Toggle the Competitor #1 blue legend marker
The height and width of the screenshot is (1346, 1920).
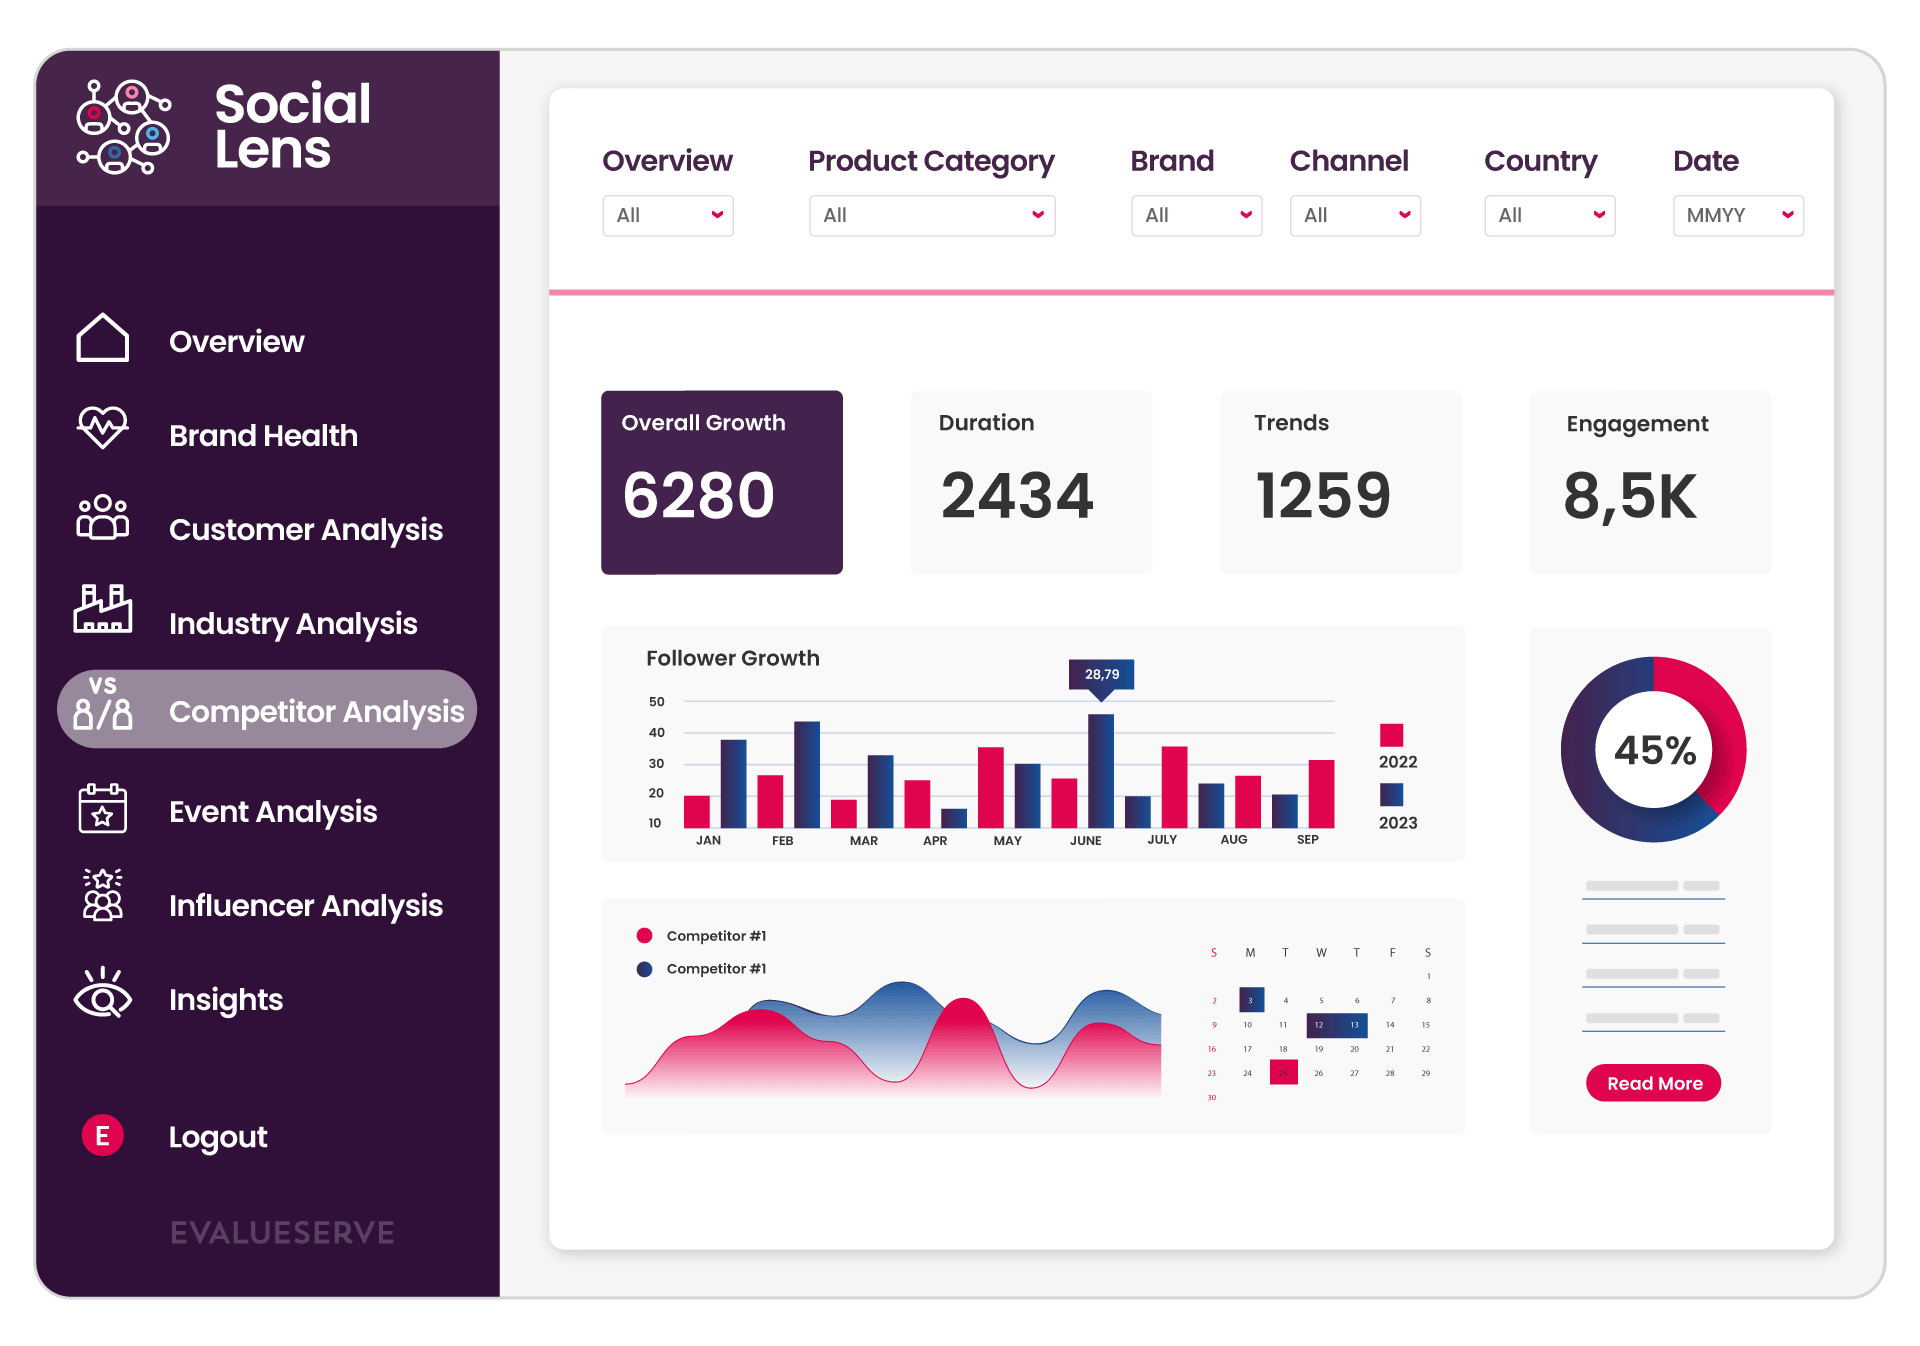click(x=645, y=968)
